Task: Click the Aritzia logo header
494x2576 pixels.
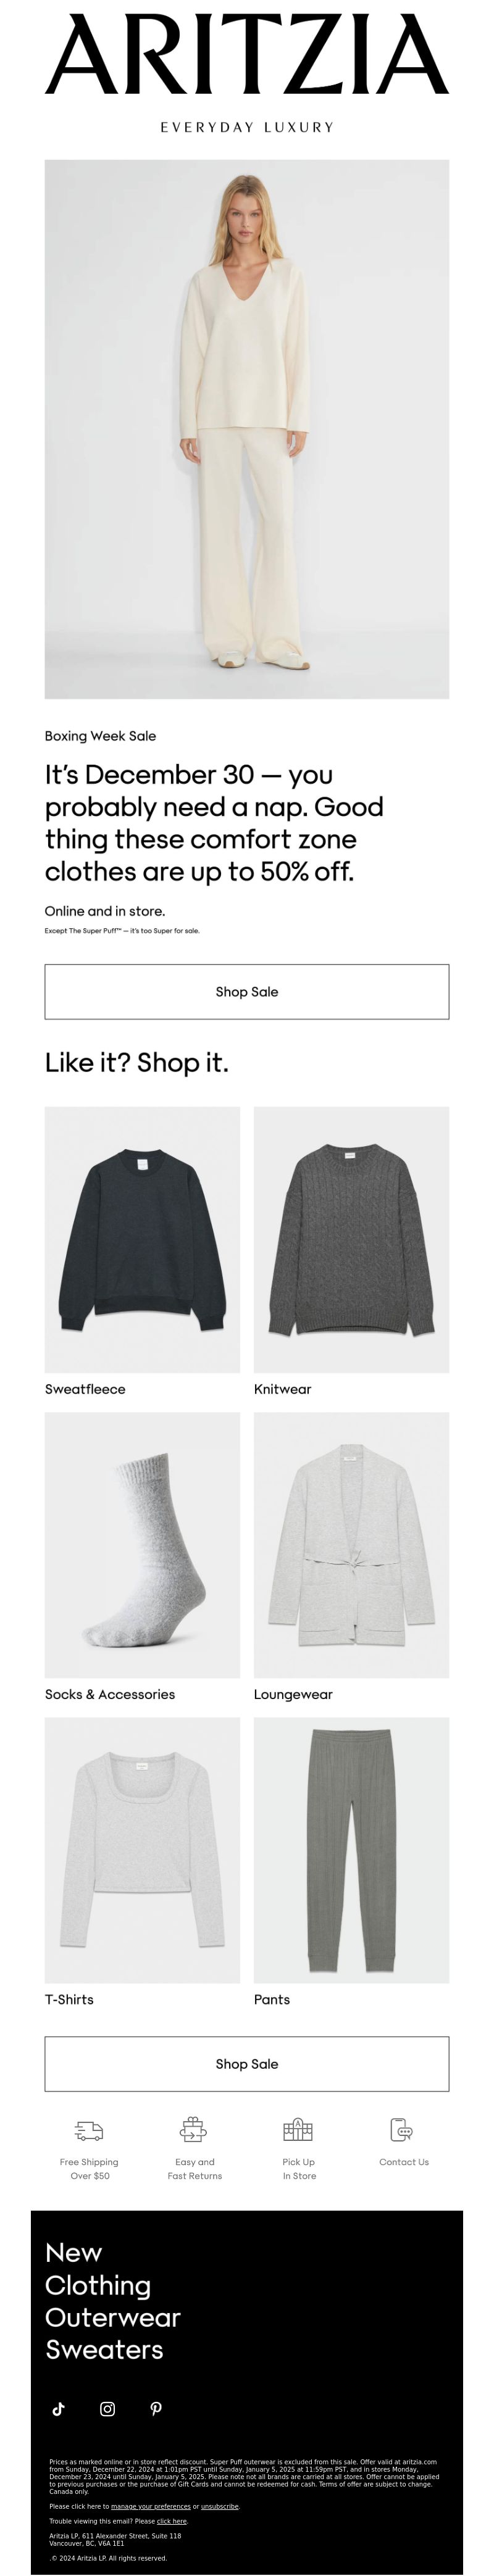Action: 247,55
